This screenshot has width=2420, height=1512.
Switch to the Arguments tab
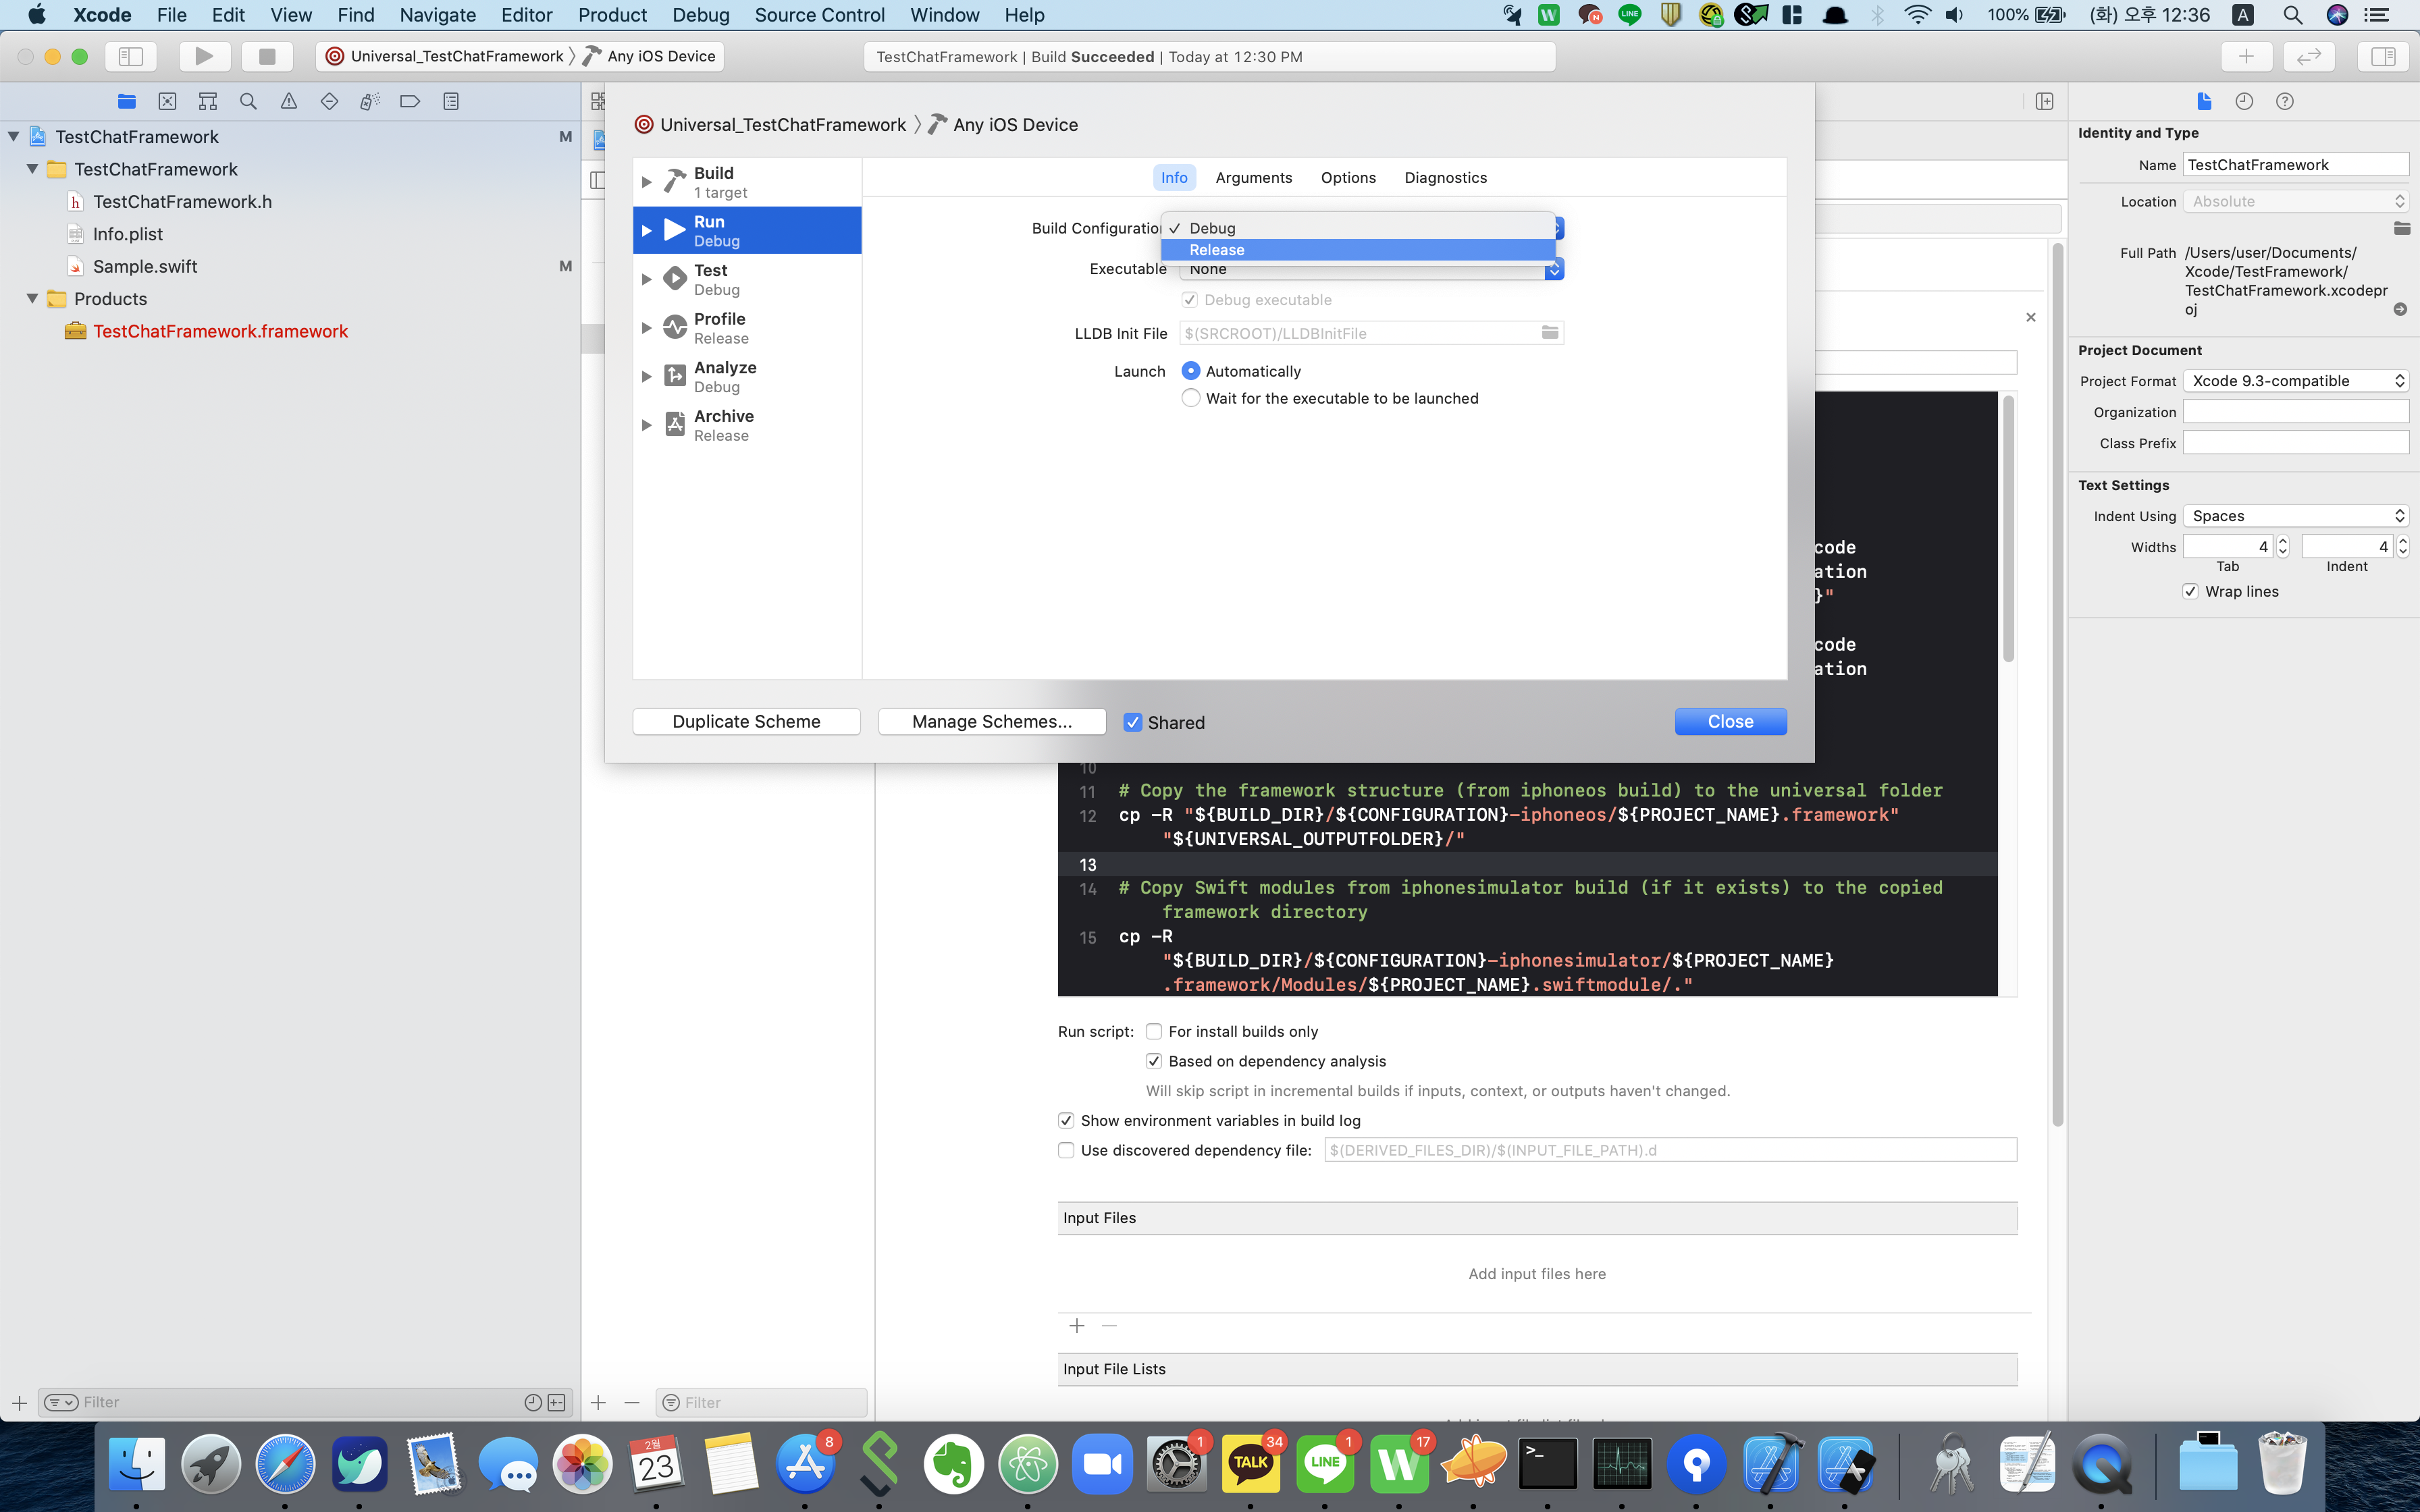tap(1253, 177)
